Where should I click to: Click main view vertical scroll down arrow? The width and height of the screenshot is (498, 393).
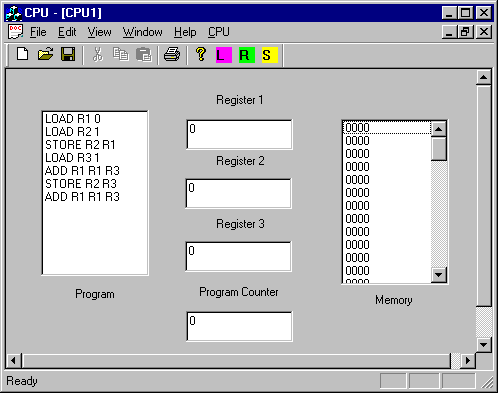483,345
